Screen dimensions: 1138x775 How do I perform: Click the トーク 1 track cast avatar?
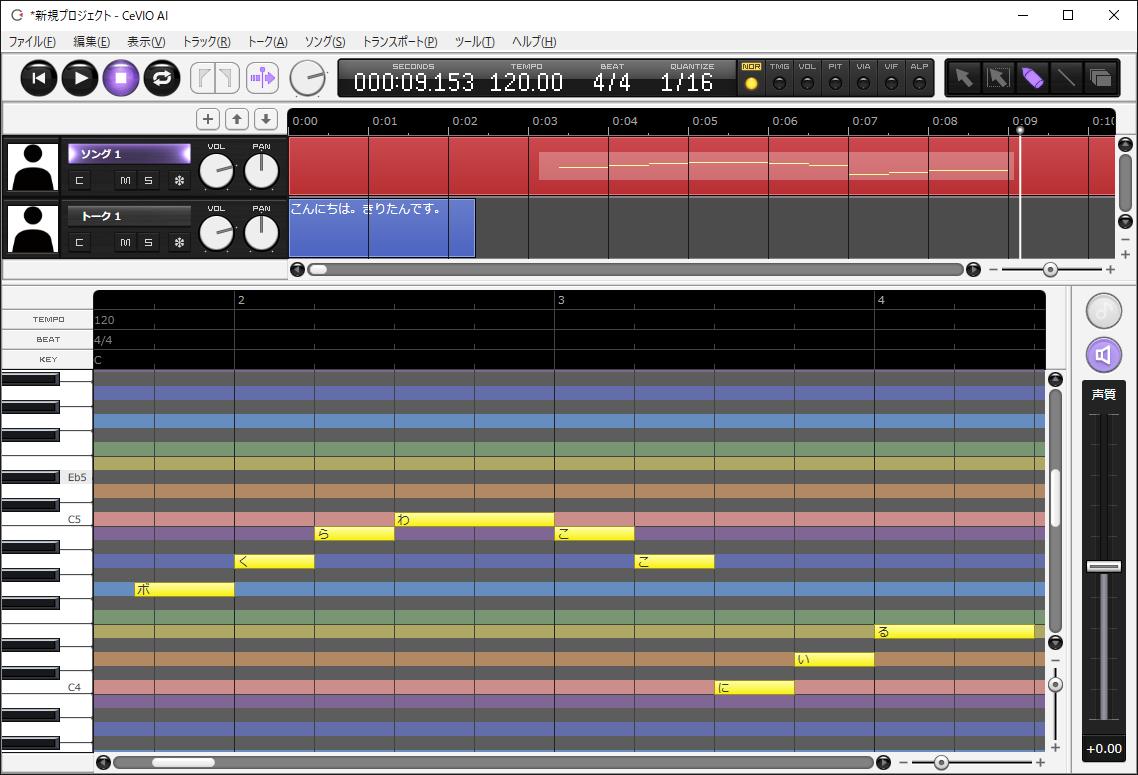click(x=32, y=229)
